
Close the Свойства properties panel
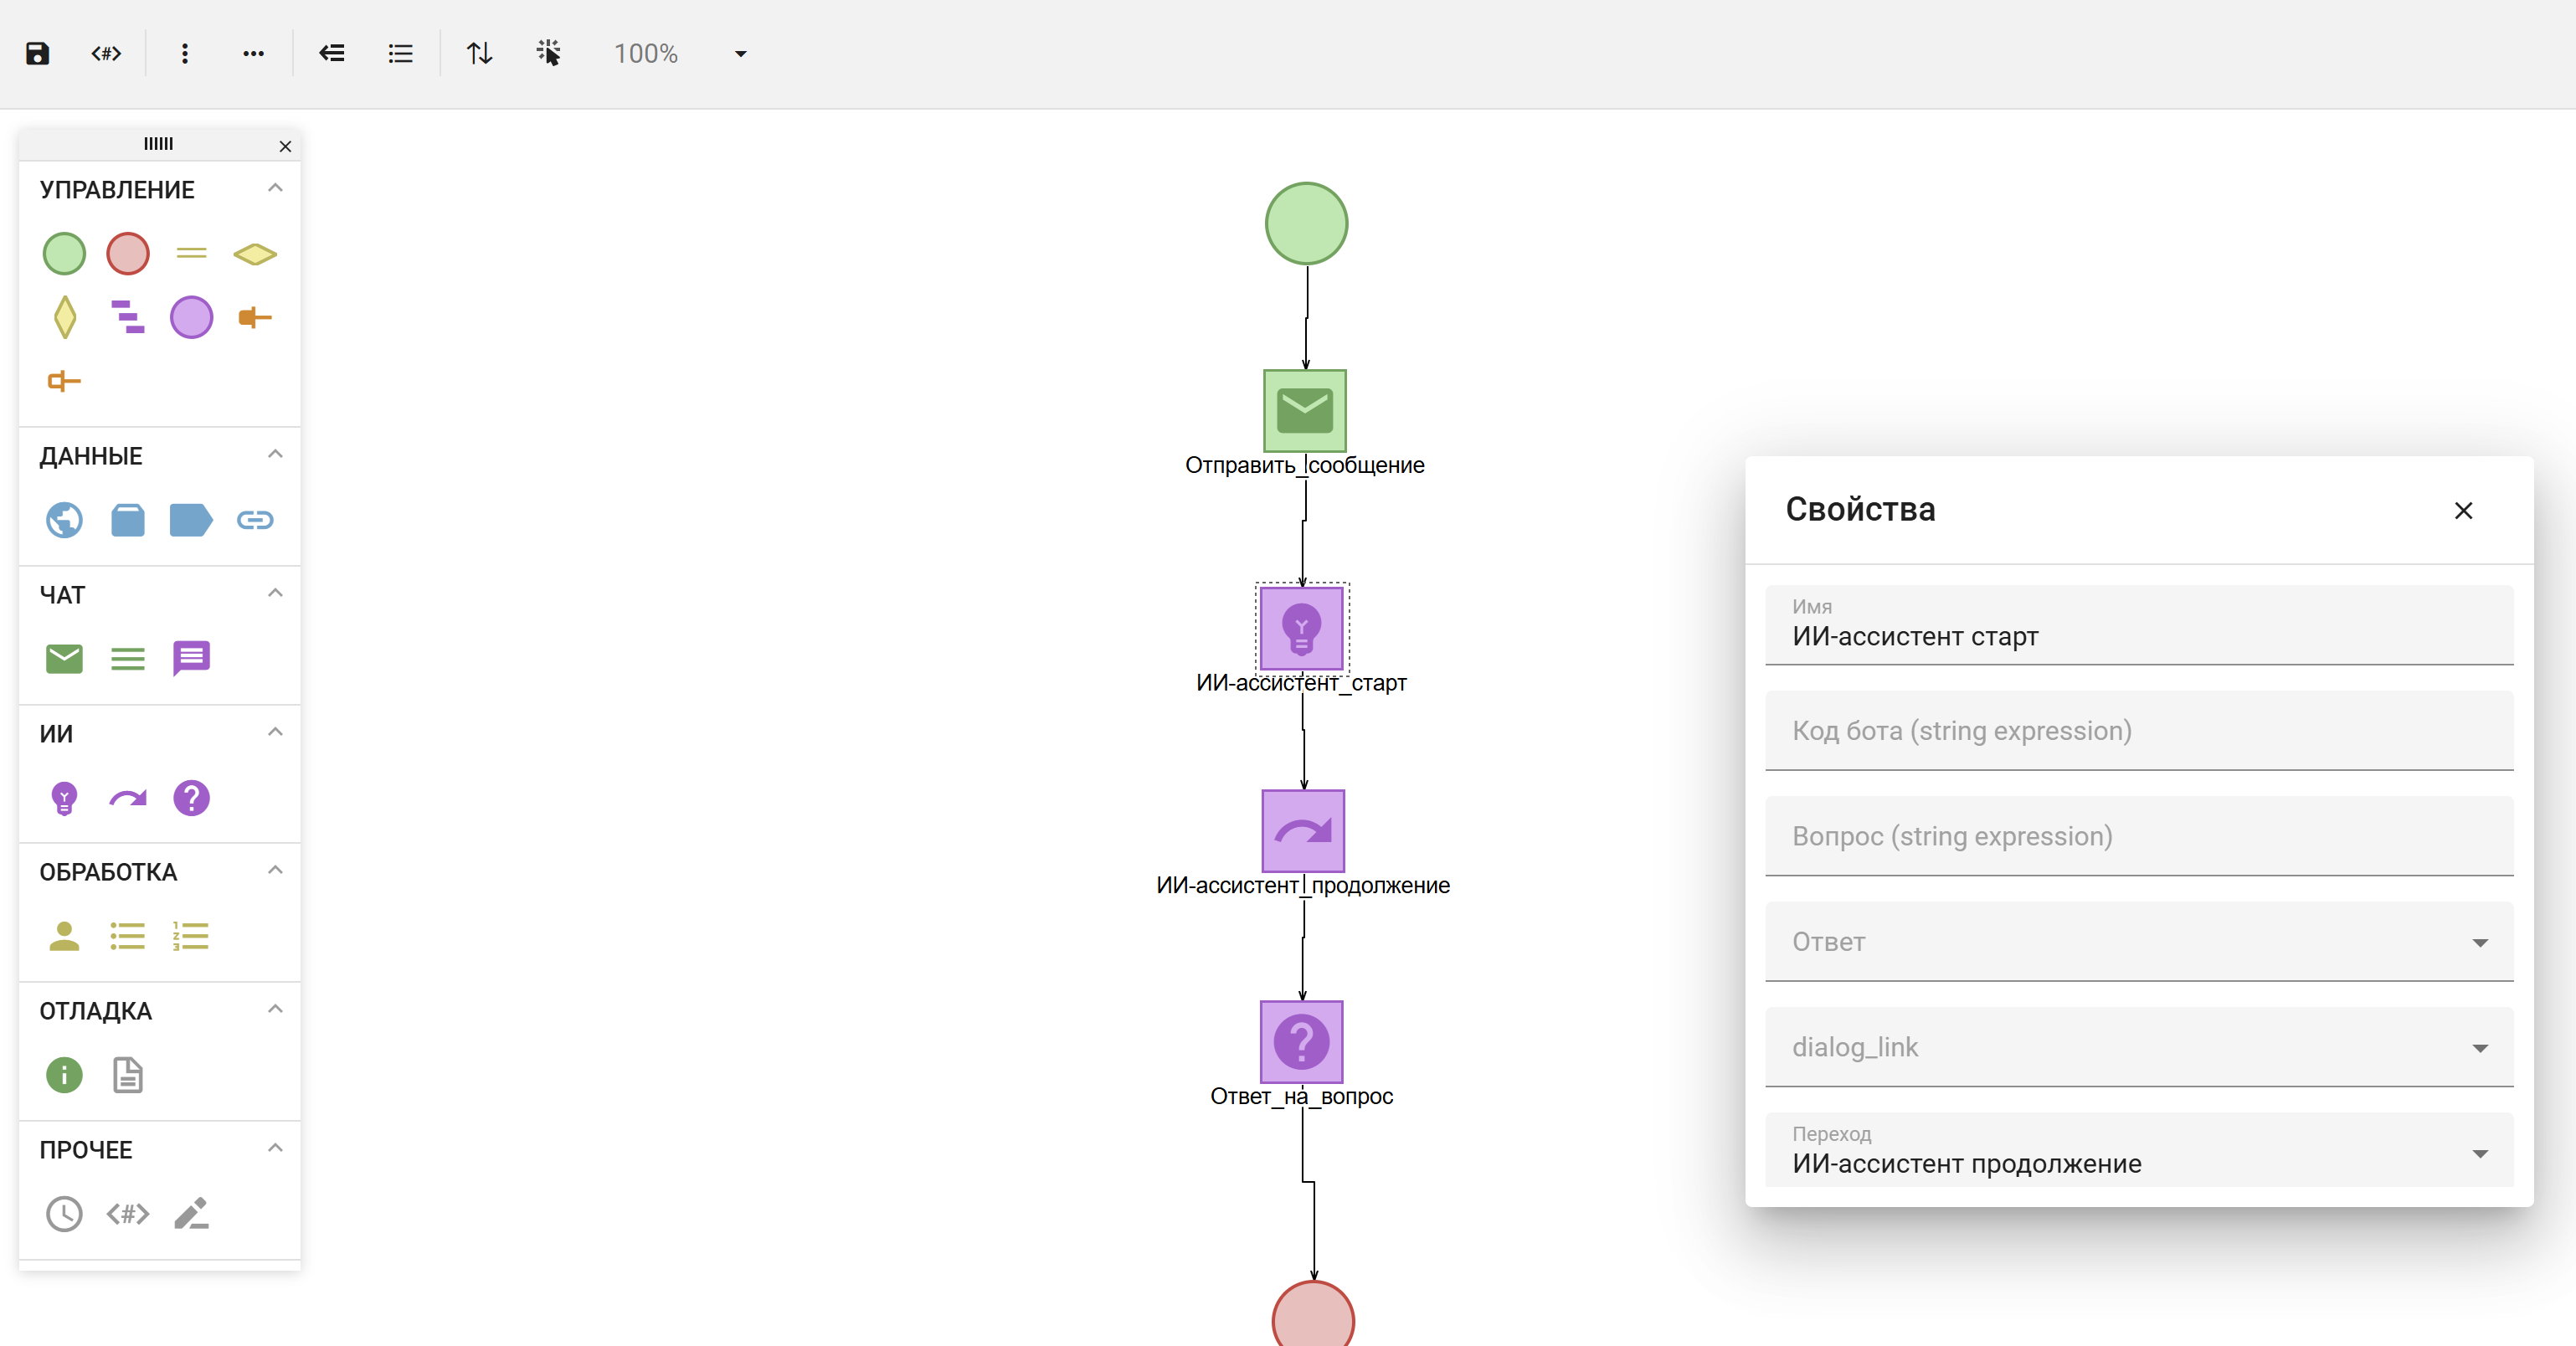tap(2463, 511)
